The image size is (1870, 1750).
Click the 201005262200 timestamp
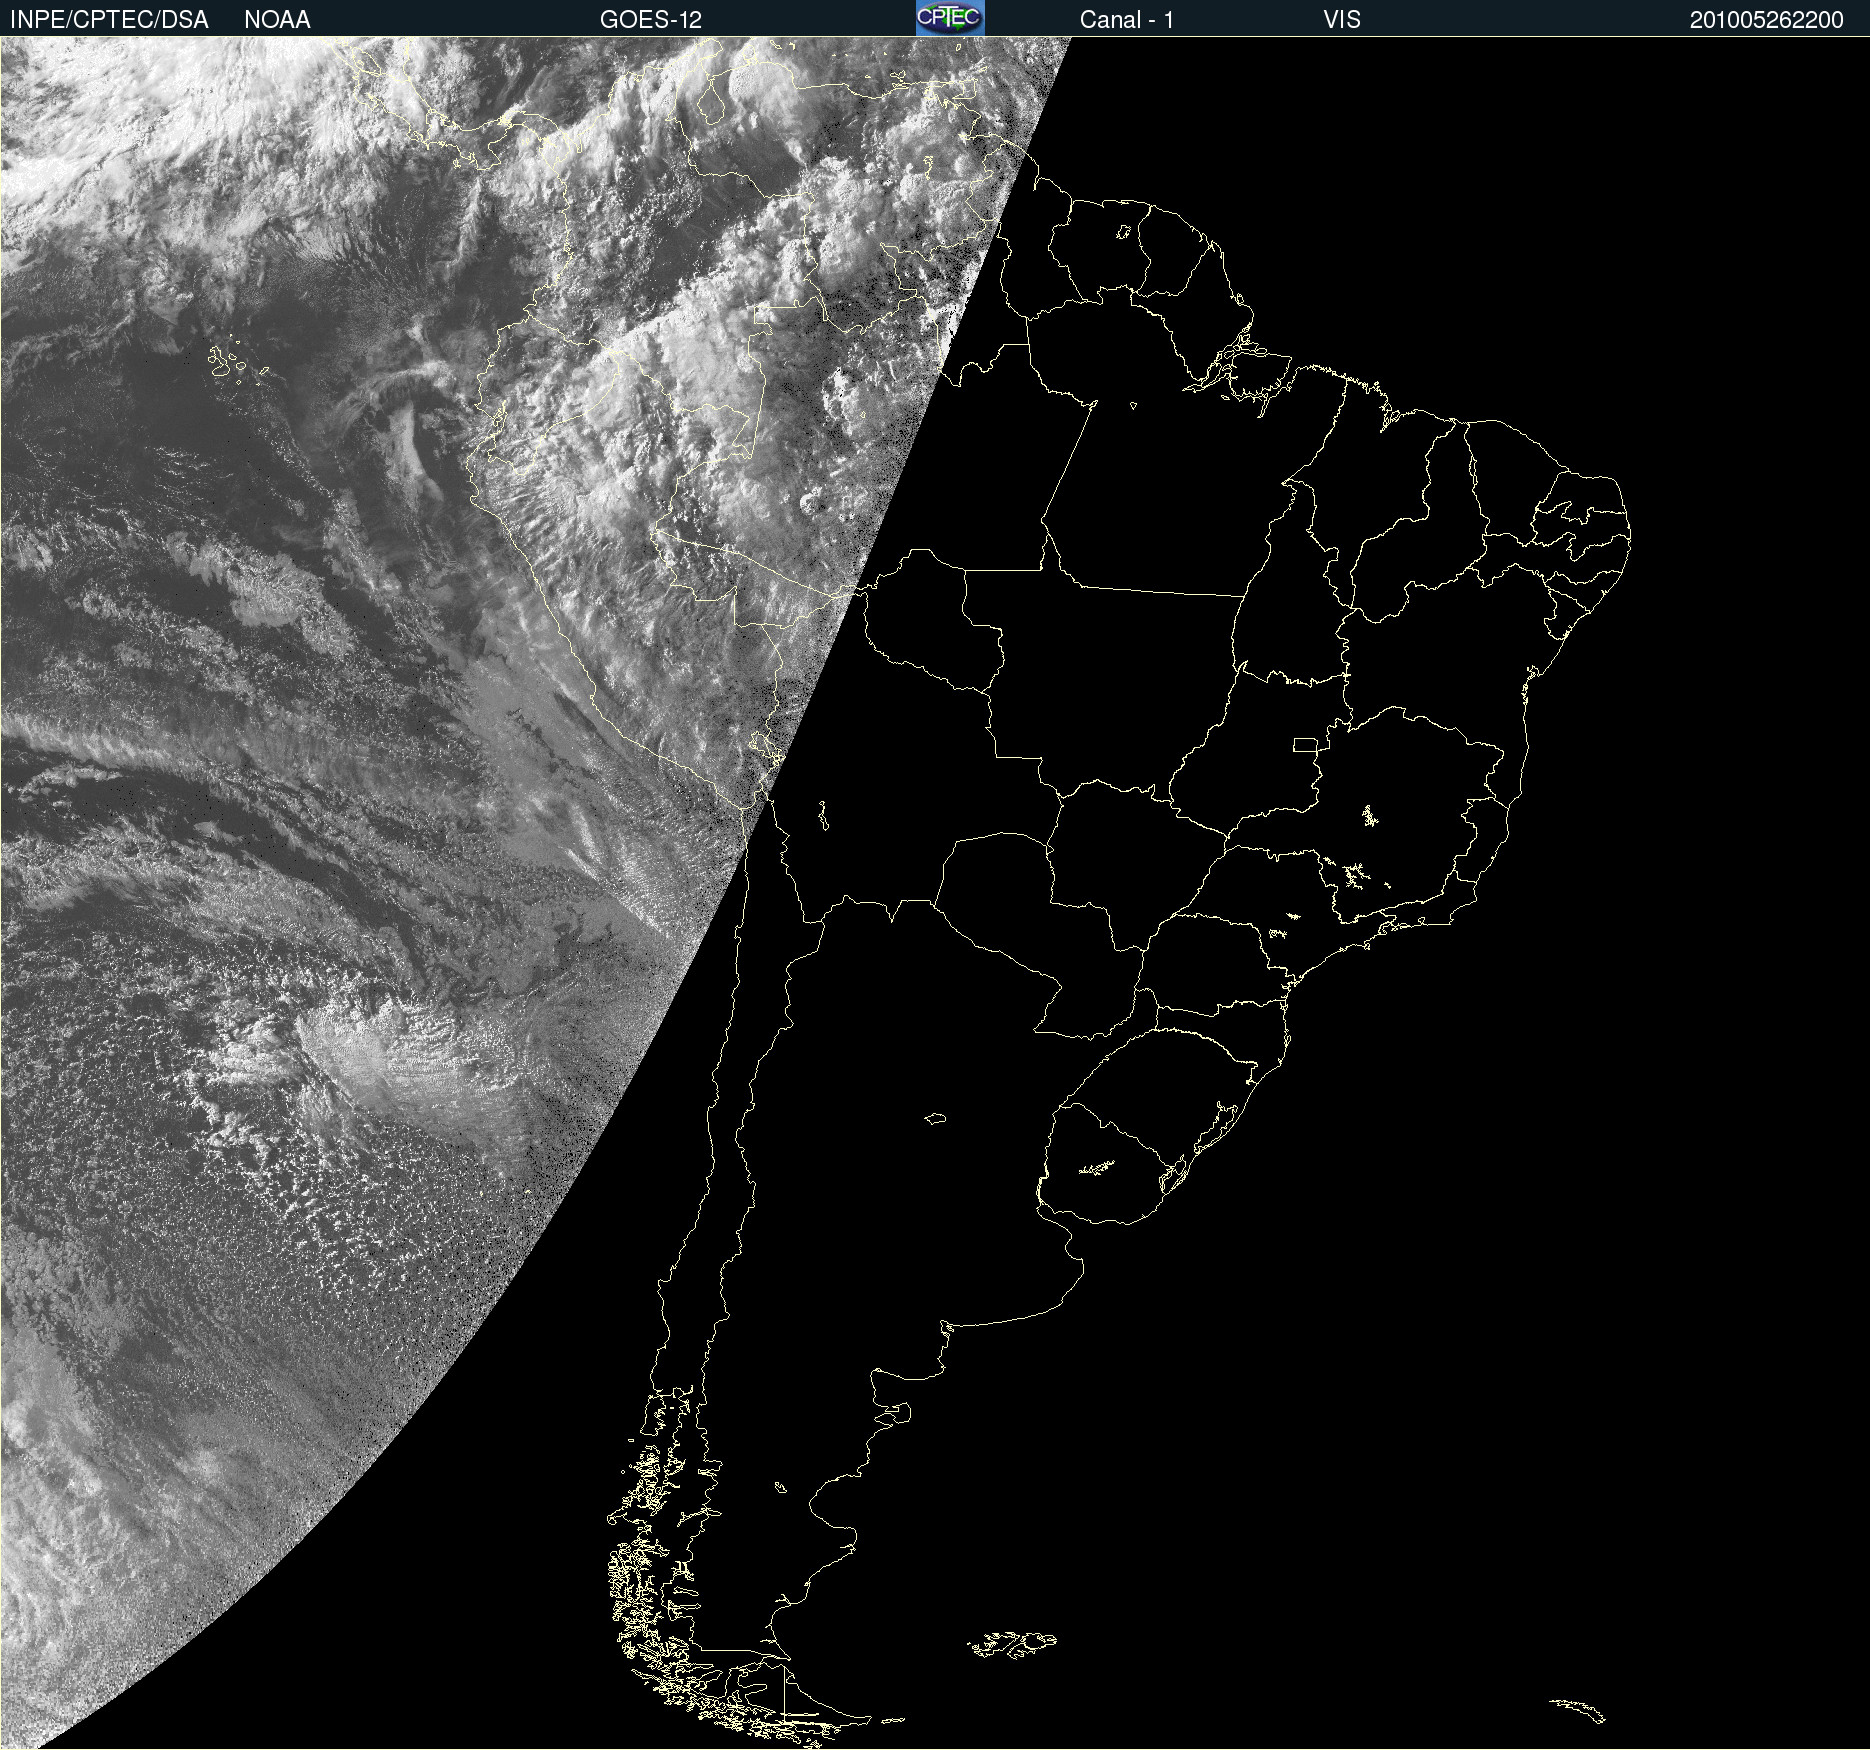tap(1767, 20)
